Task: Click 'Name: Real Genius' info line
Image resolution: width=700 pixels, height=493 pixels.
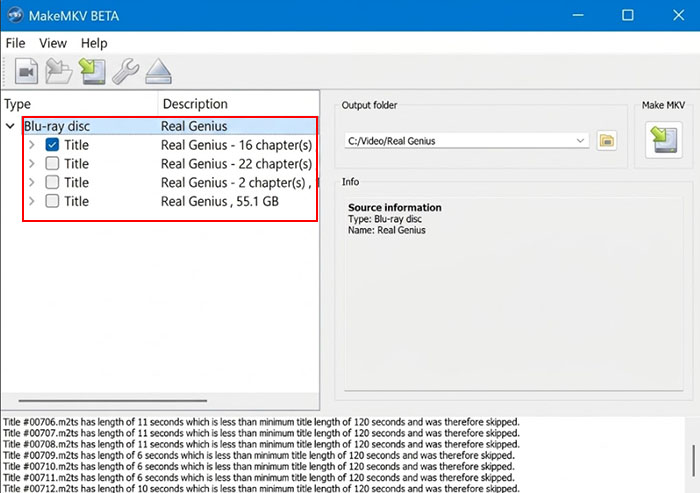Action: point(387,230)
